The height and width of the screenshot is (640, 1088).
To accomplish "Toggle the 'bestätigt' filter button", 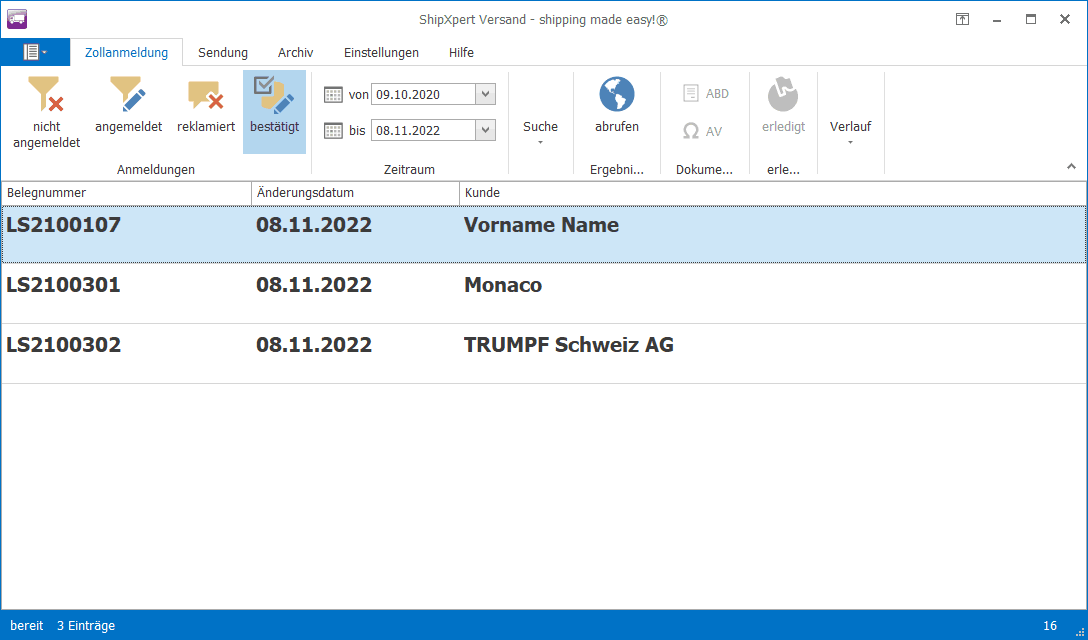I will tap(274, 95).
